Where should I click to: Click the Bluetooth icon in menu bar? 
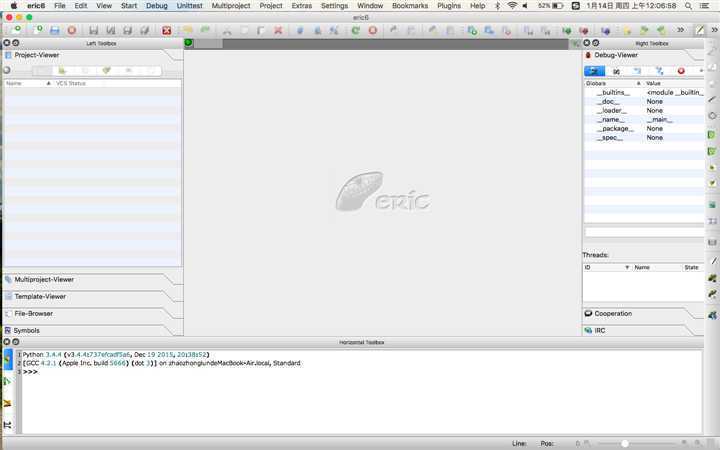coord(497,6)
